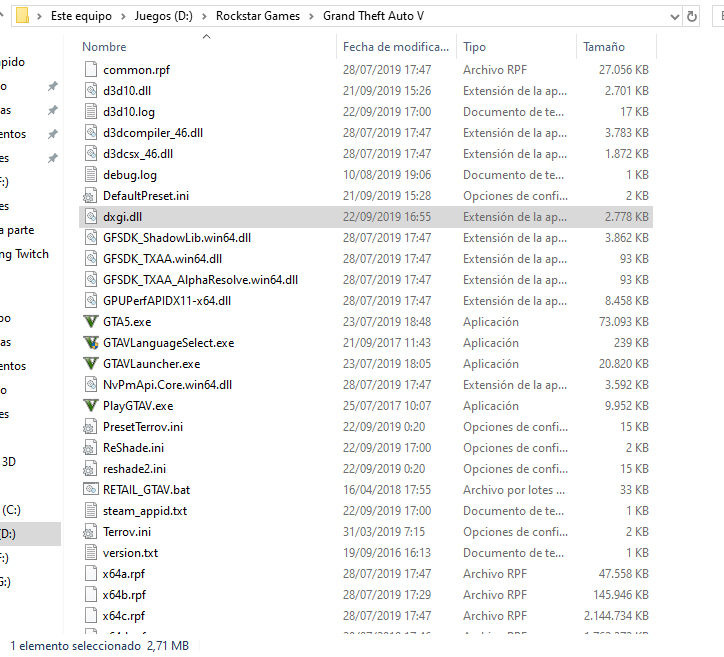Select version.txt document icon
Screen dimensions: 724x657
tap(91, 553)
